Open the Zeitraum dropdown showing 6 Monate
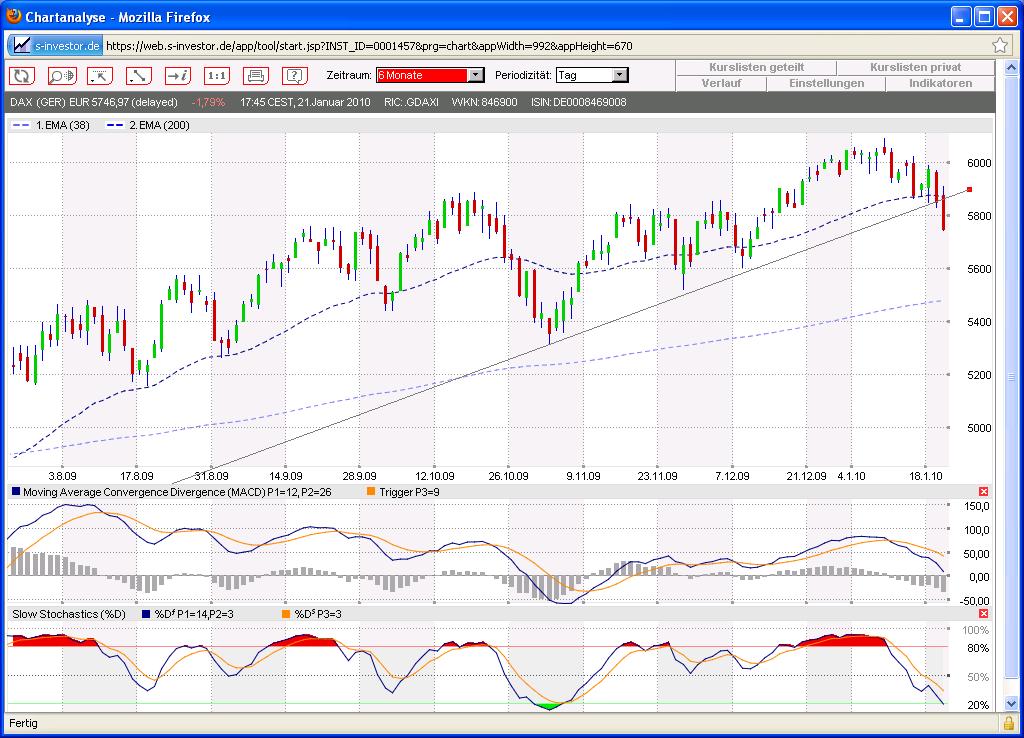 (430, 75)
